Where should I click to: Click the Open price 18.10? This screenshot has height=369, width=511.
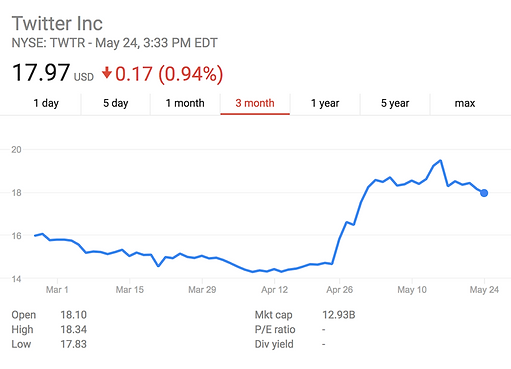click(73, 315)
